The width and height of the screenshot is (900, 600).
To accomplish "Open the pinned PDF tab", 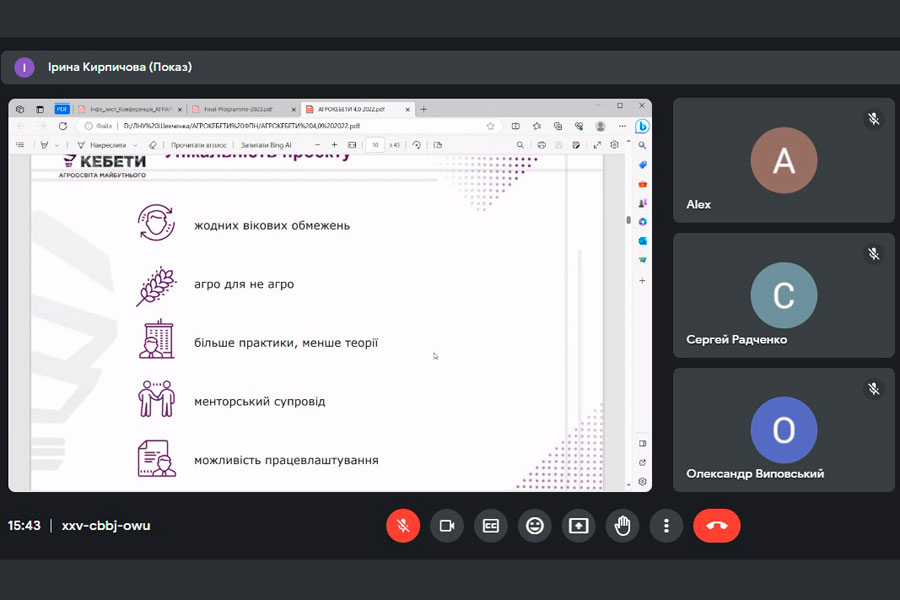I will [x=62, y=109].
